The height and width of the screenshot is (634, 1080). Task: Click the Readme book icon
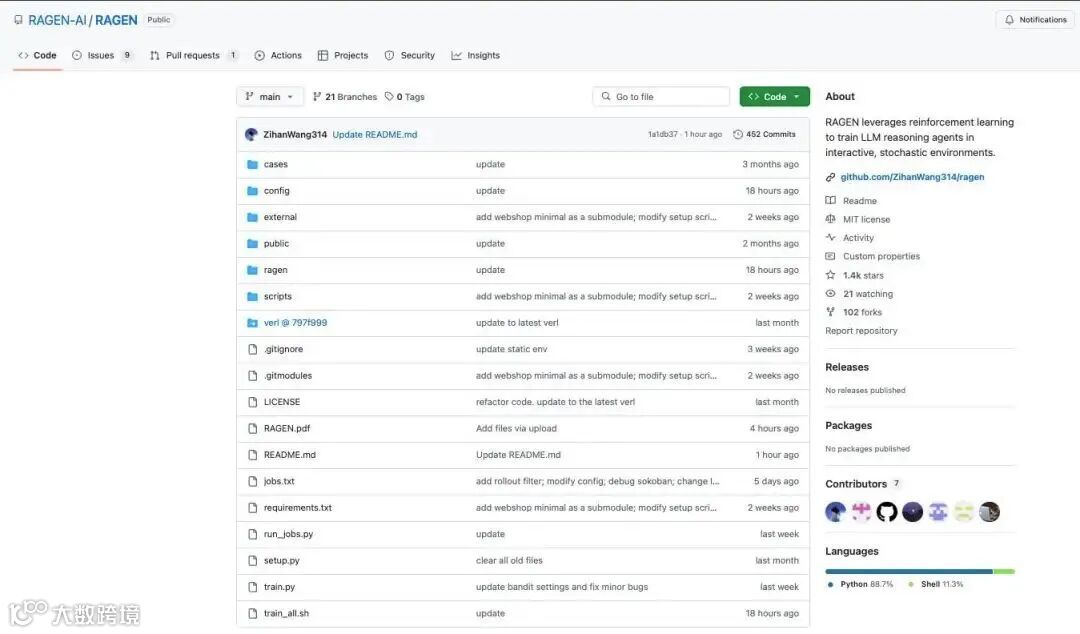(830, 201)
